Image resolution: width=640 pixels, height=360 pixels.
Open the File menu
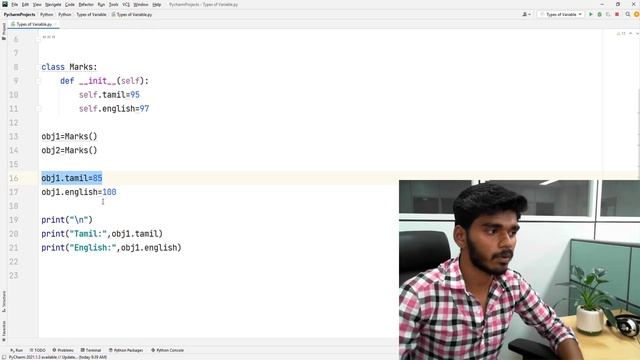pyautogui.click(x=15, y=4)
